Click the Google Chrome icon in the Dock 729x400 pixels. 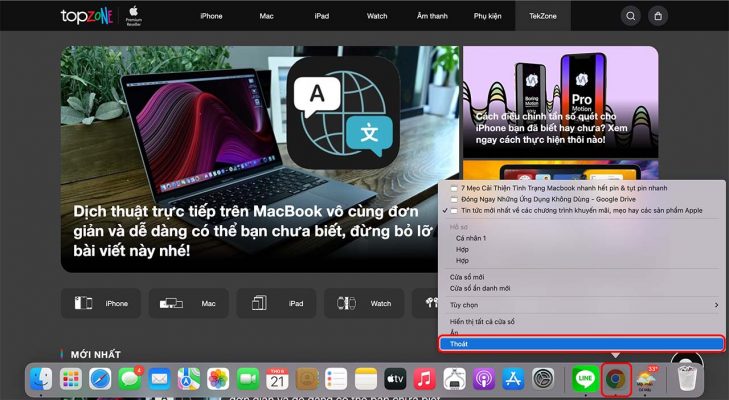click(x=616, y=379)
